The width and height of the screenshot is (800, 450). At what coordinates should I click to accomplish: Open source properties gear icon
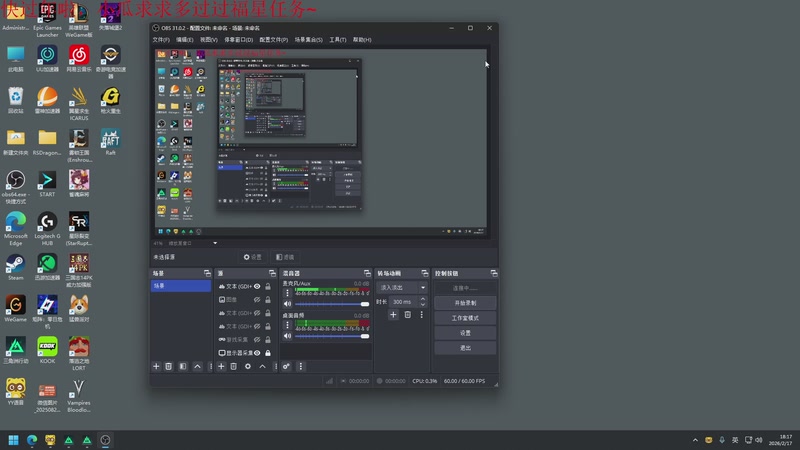tap(248, 366)
